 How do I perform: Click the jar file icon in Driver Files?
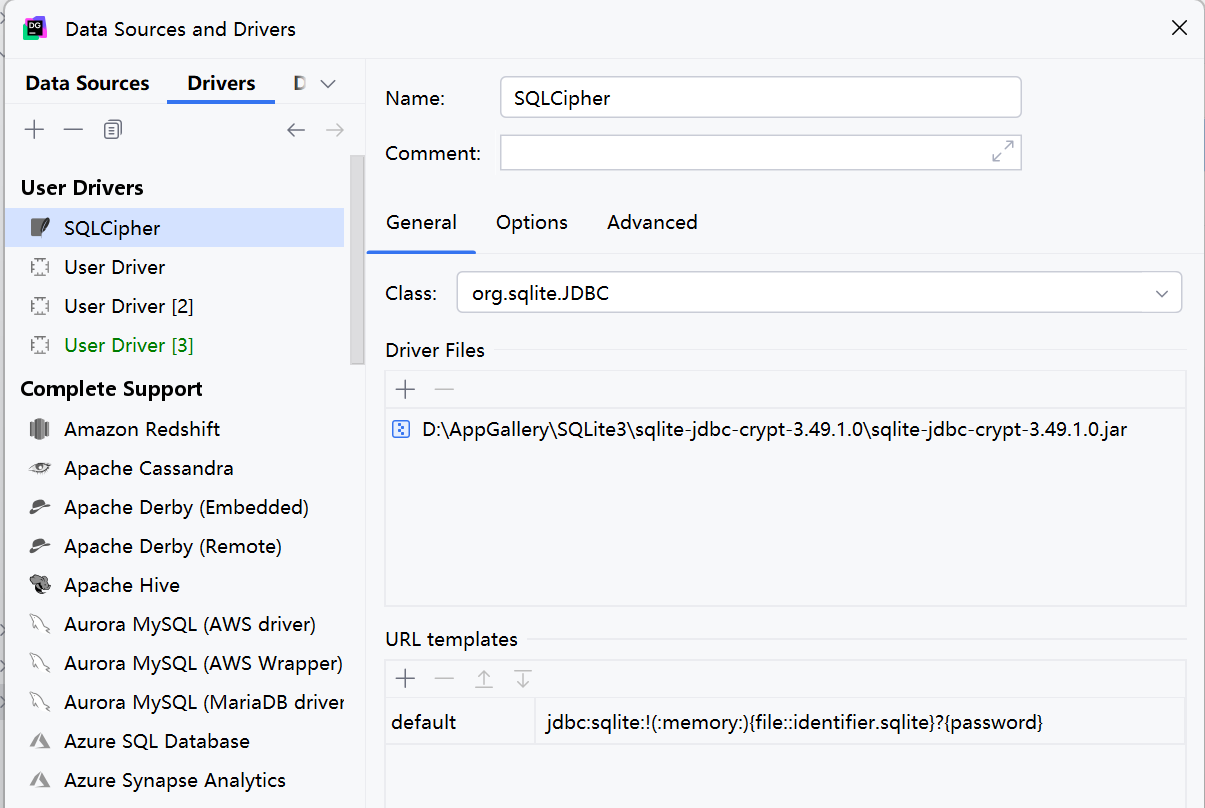[401, 430]
